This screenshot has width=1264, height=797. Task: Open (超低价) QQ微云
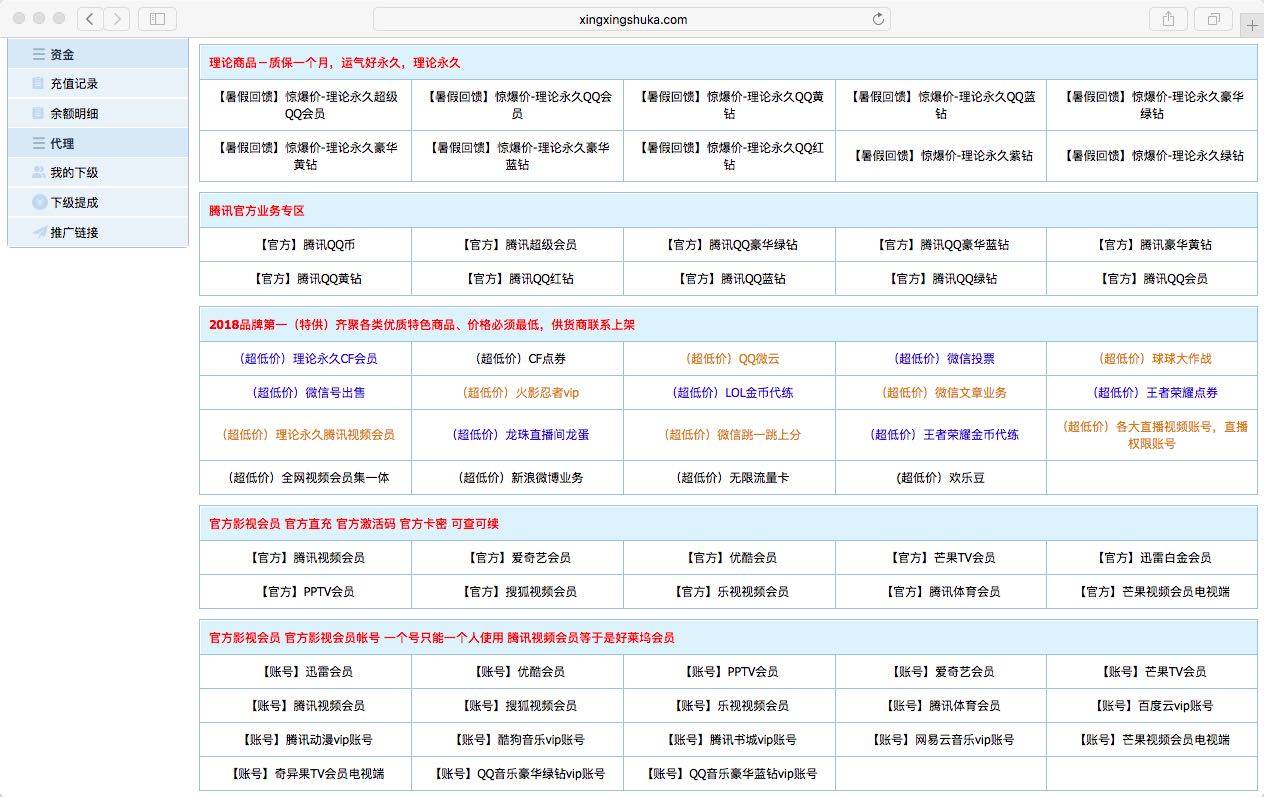pos(729,359)
